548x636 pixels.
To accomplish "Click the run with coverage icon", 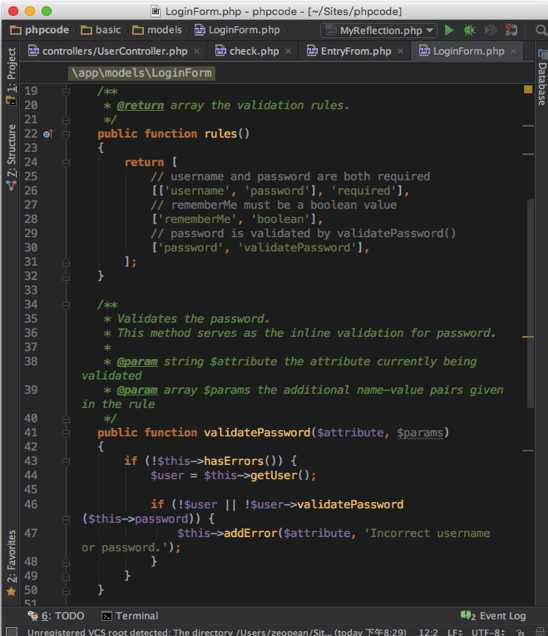I will tap(490, 30).
